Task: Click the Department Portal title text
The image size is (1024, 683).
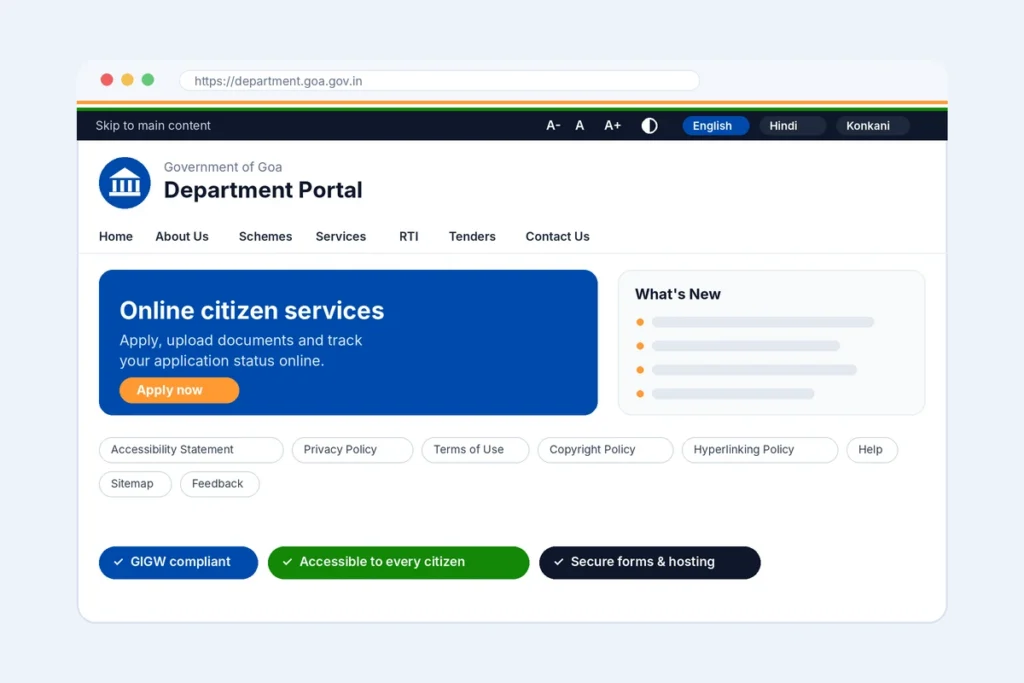Action: coord(263,190)
